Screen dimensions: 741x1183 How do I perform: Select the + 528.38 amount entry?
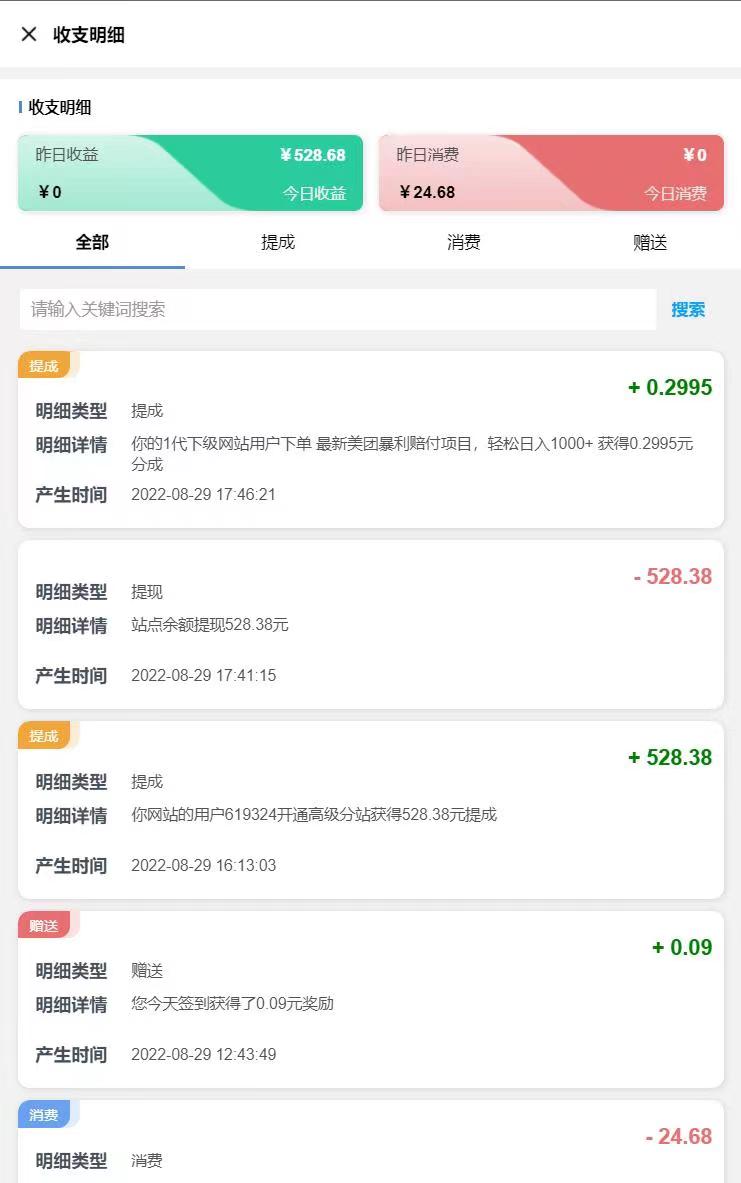pyautogui.click(x=670, y=758)
